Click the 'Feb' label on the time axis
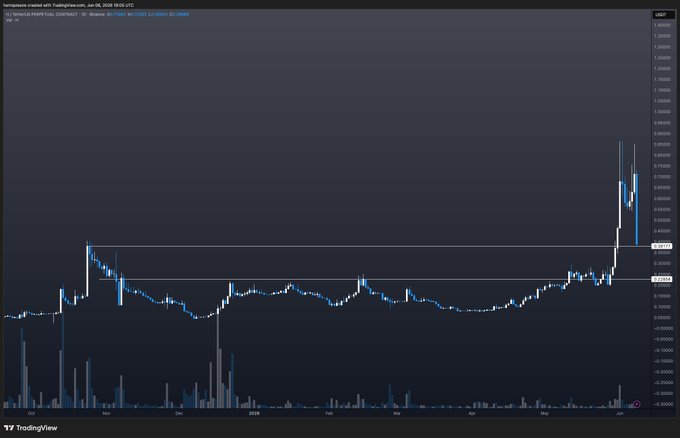 [329, 413]
